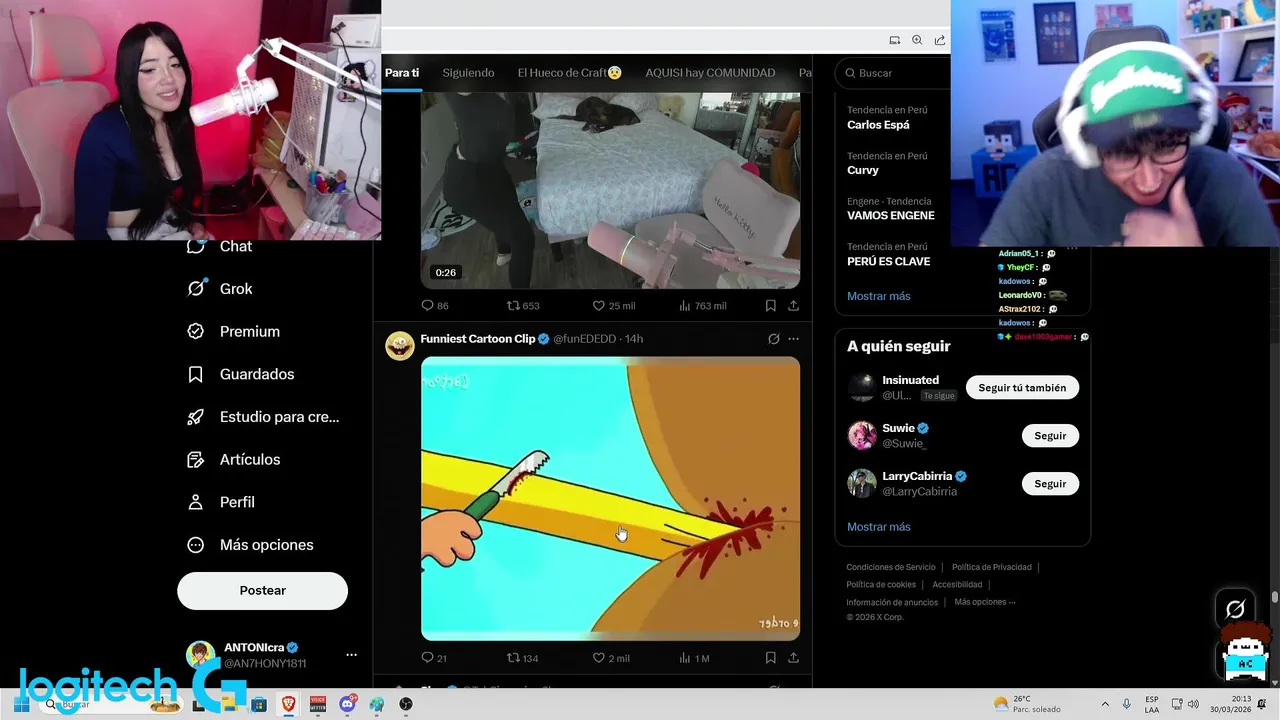Screen dimensions: 1280x720
Task: Open Accesibilidad footer link
Action: (x=957, y=585)
